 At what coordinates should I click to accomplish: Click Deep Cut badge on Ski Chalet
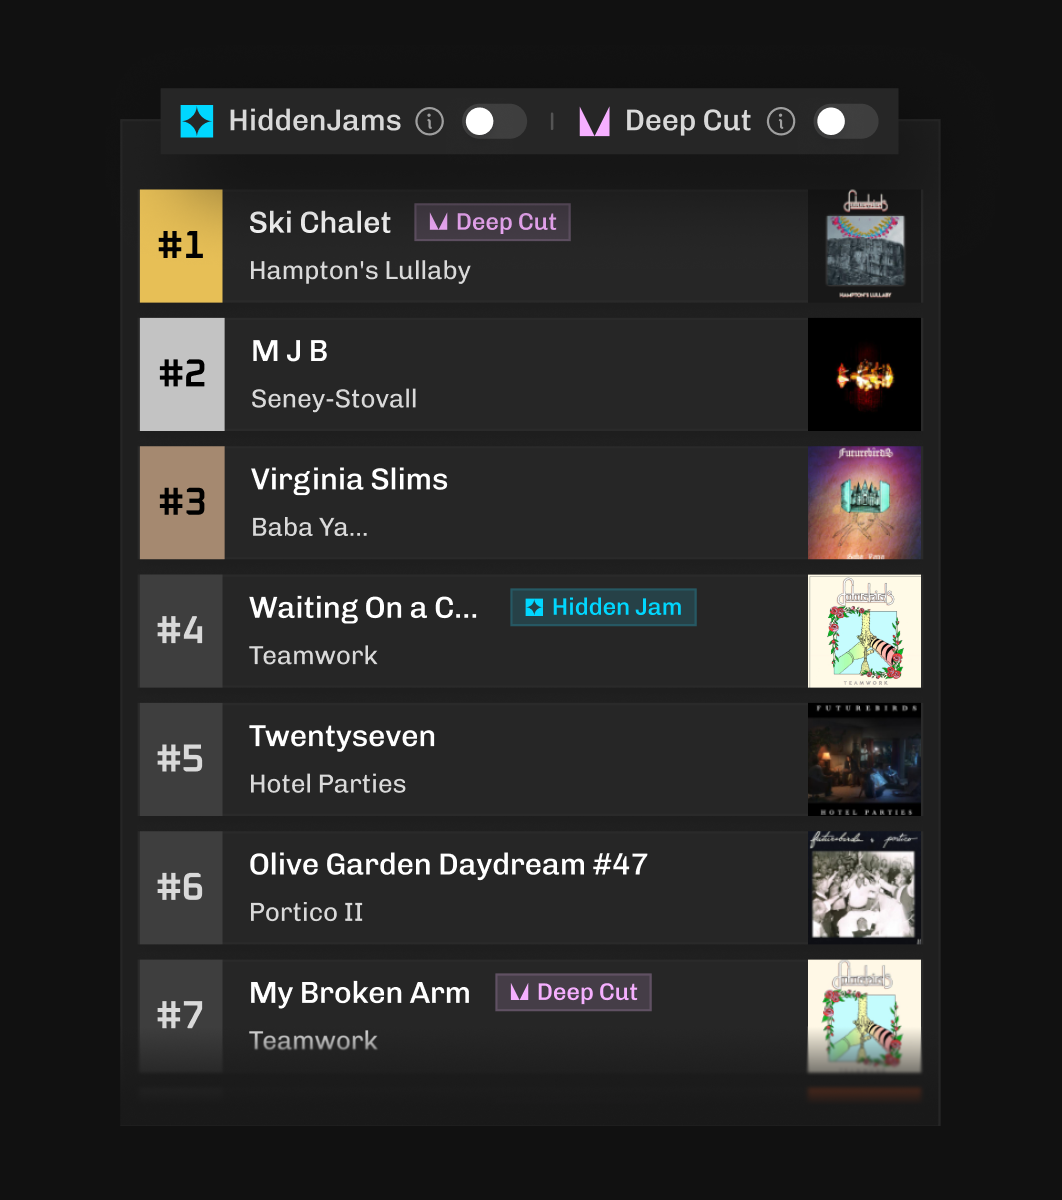(493, 222)
